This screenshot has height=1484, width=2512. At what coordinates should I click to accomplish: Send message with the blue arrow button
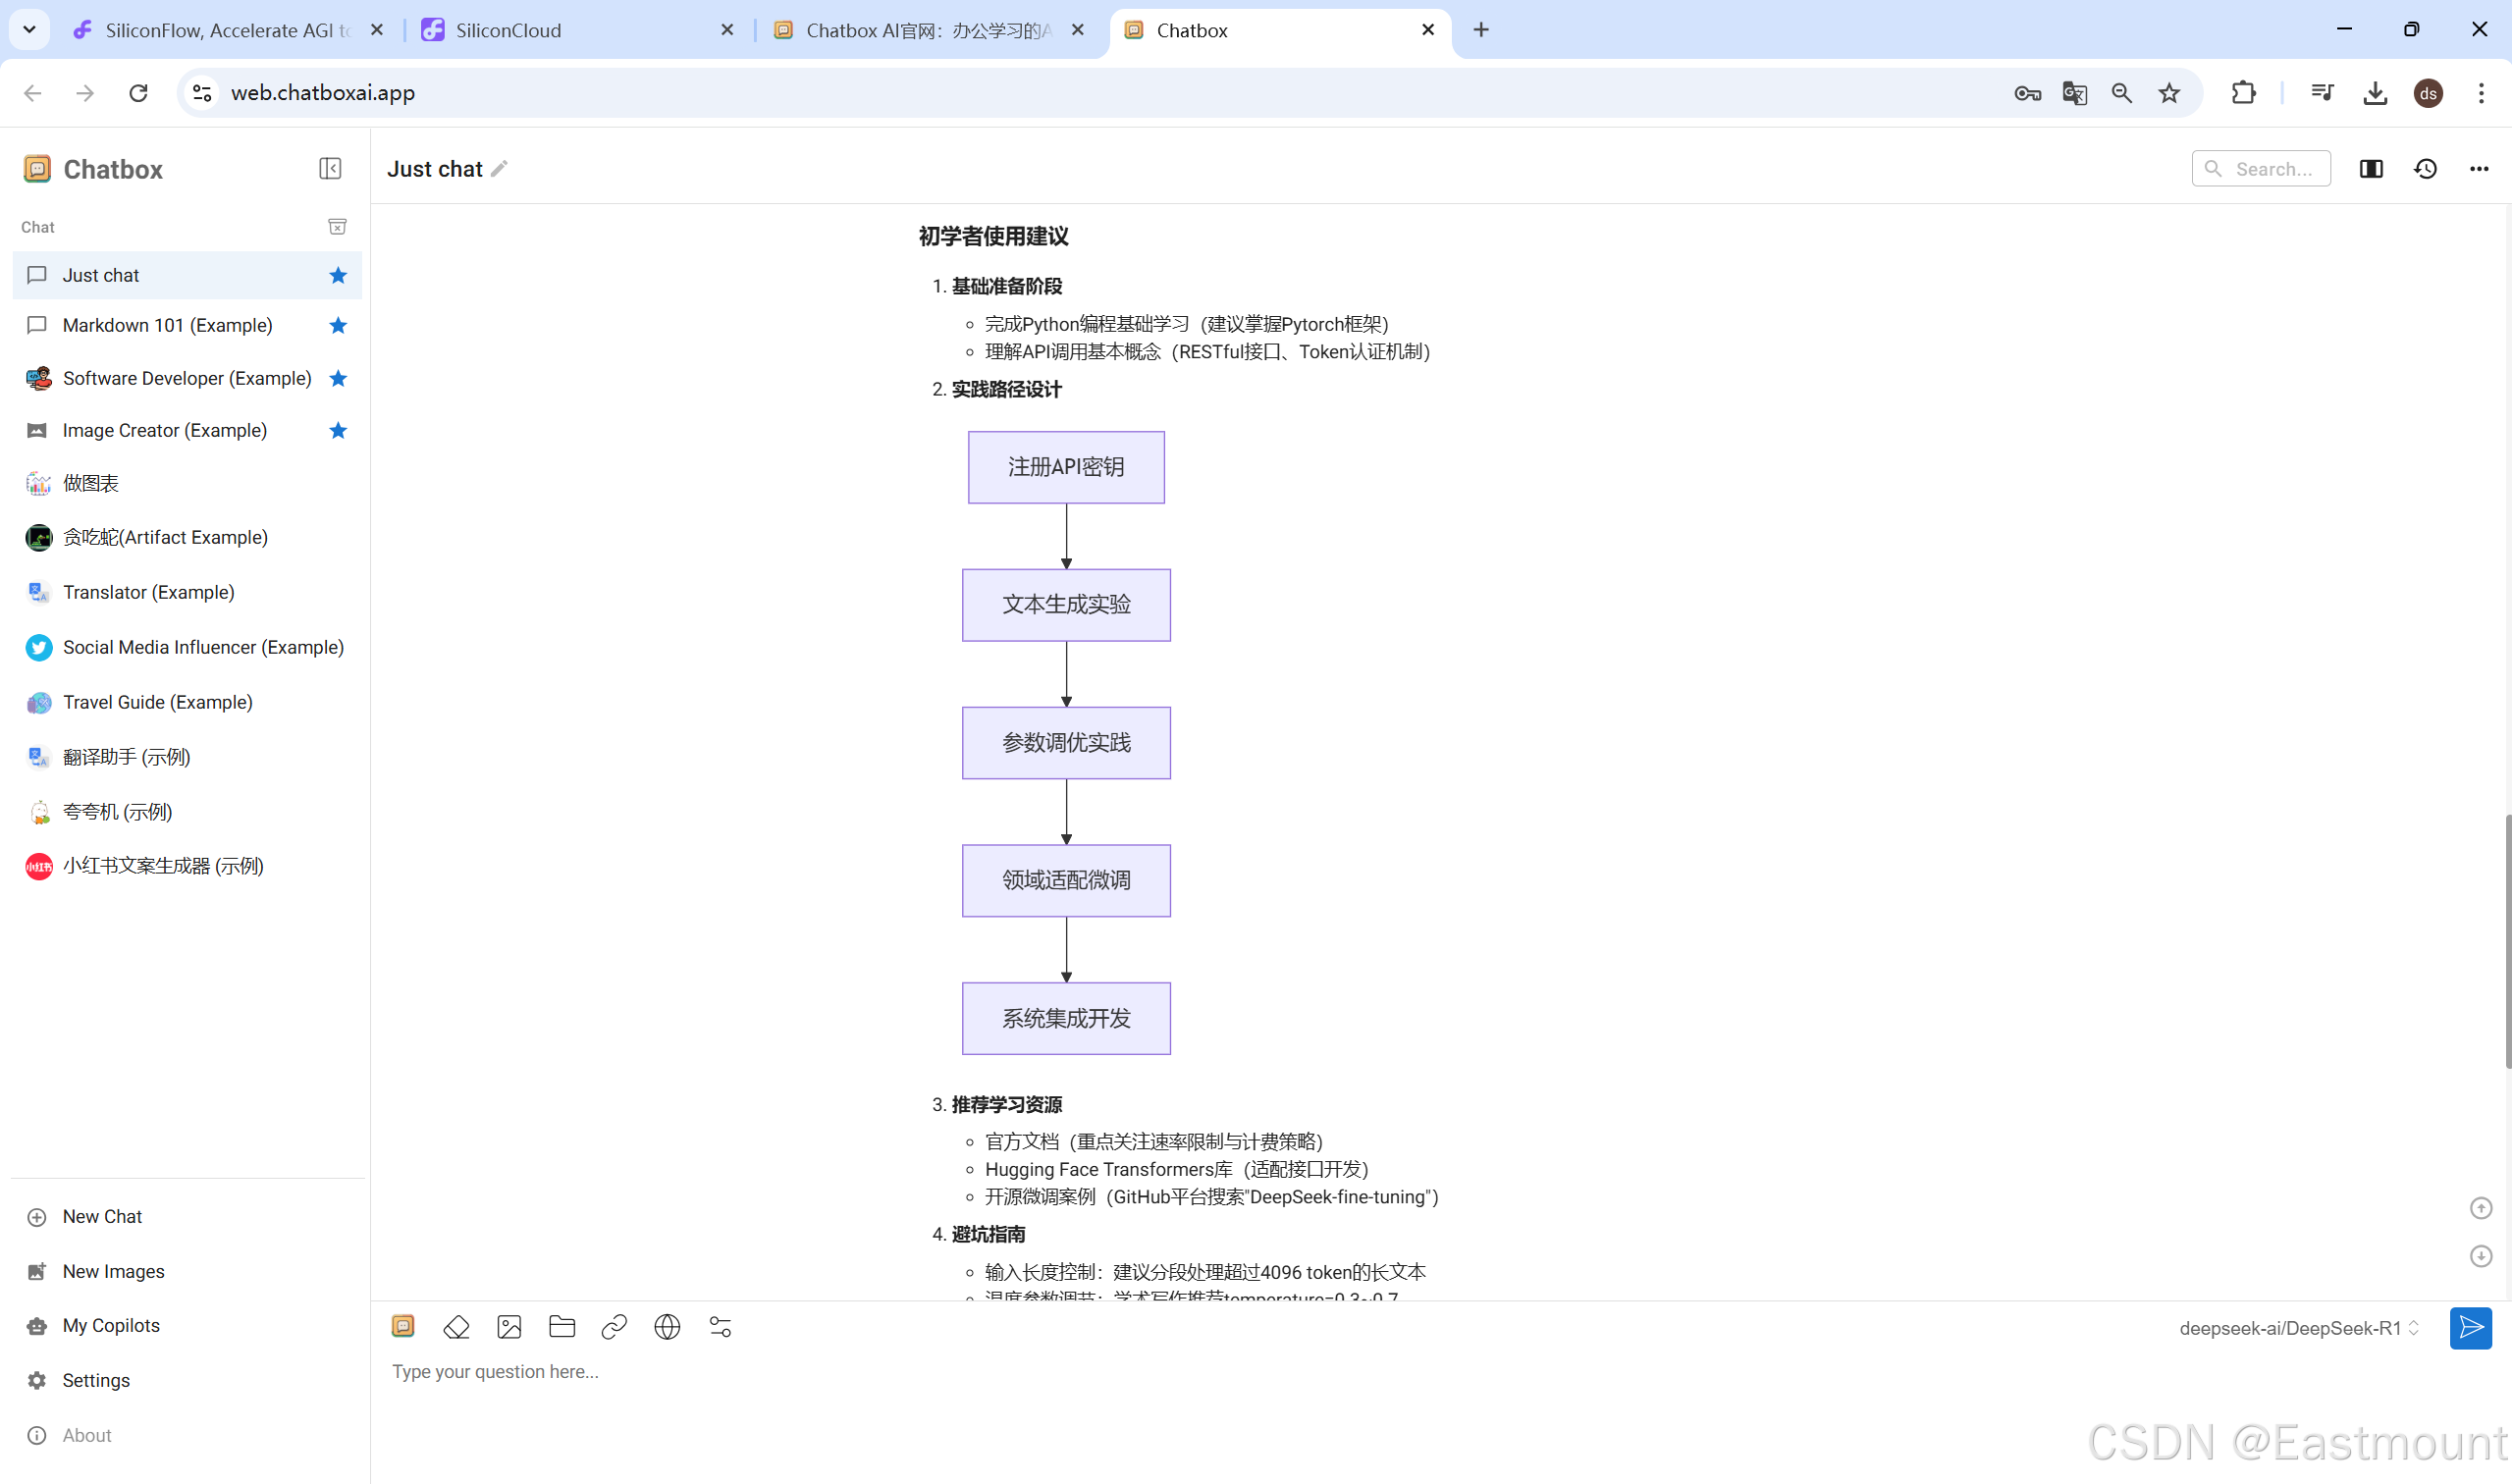pos(2469,1328)
